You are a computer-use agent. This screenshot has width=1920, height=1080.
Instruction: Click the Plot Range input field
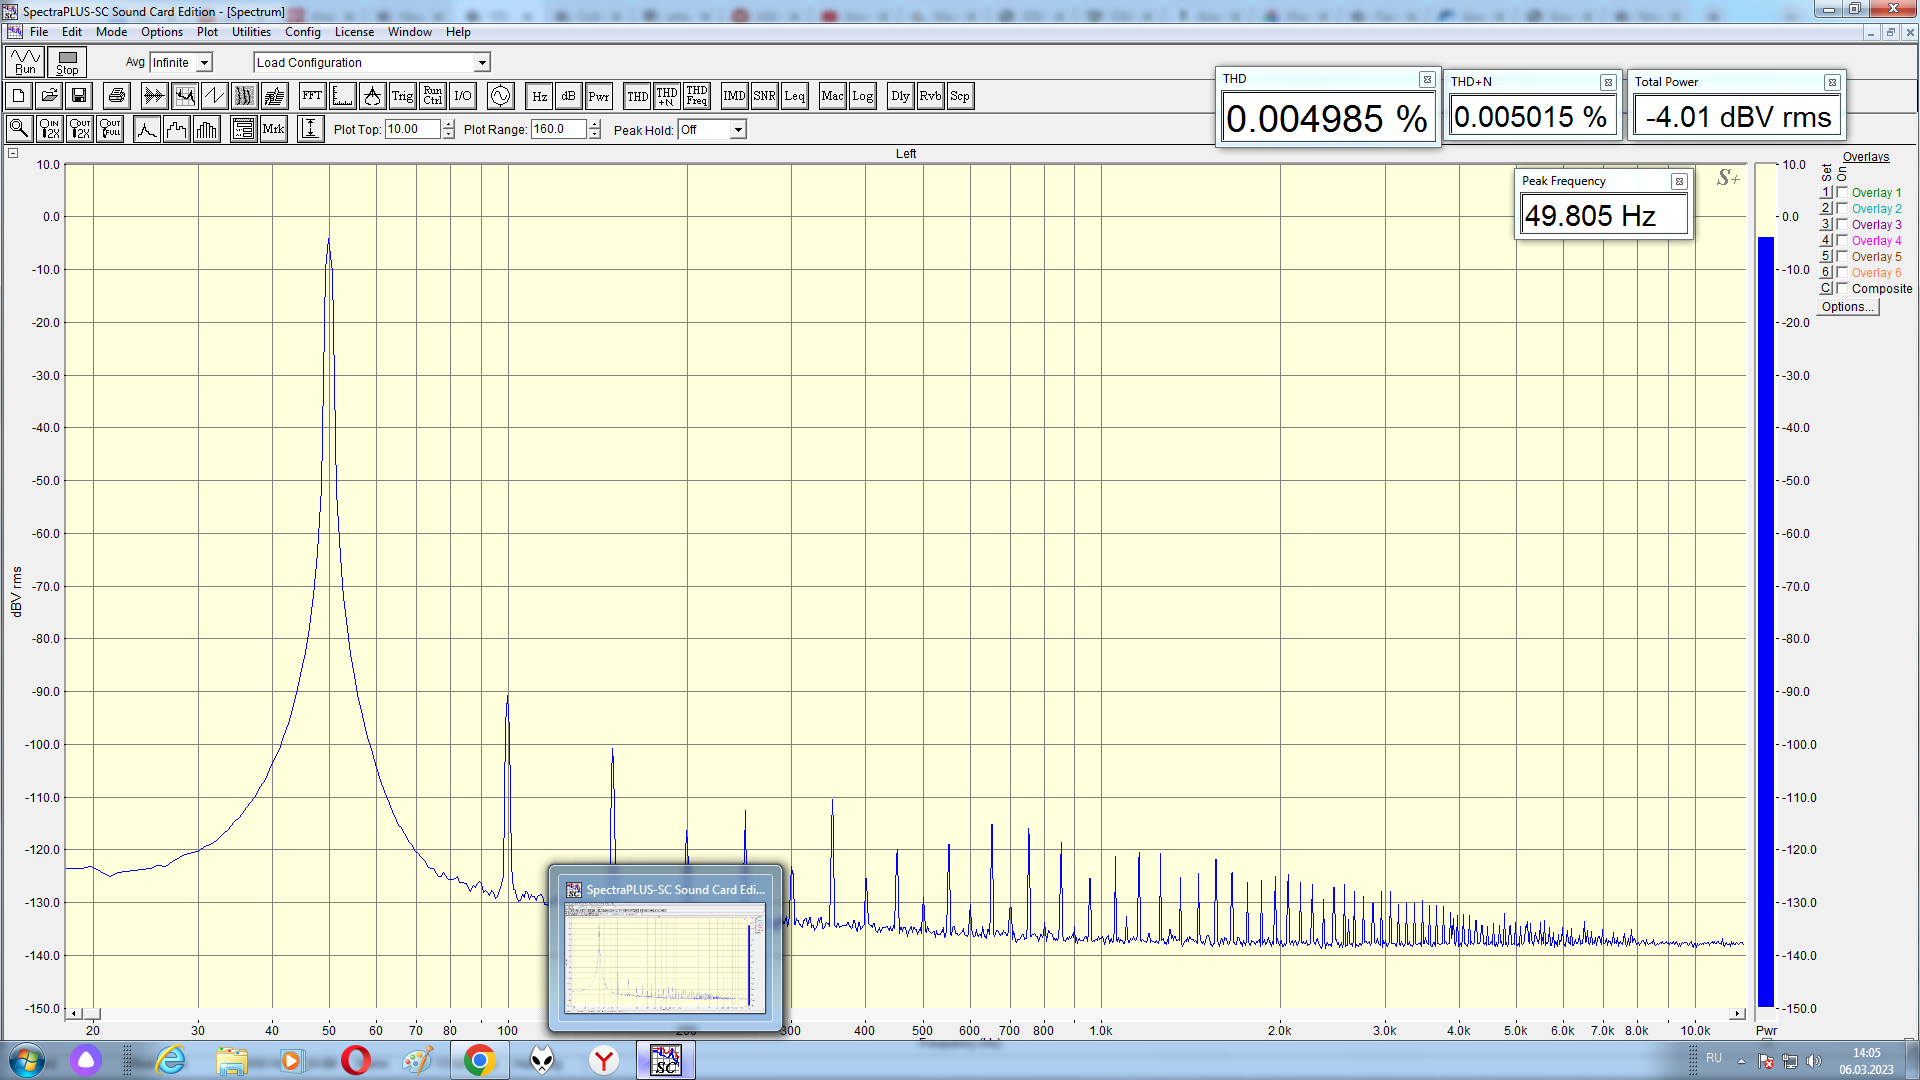pyautogui.click(x=558, y=129)
